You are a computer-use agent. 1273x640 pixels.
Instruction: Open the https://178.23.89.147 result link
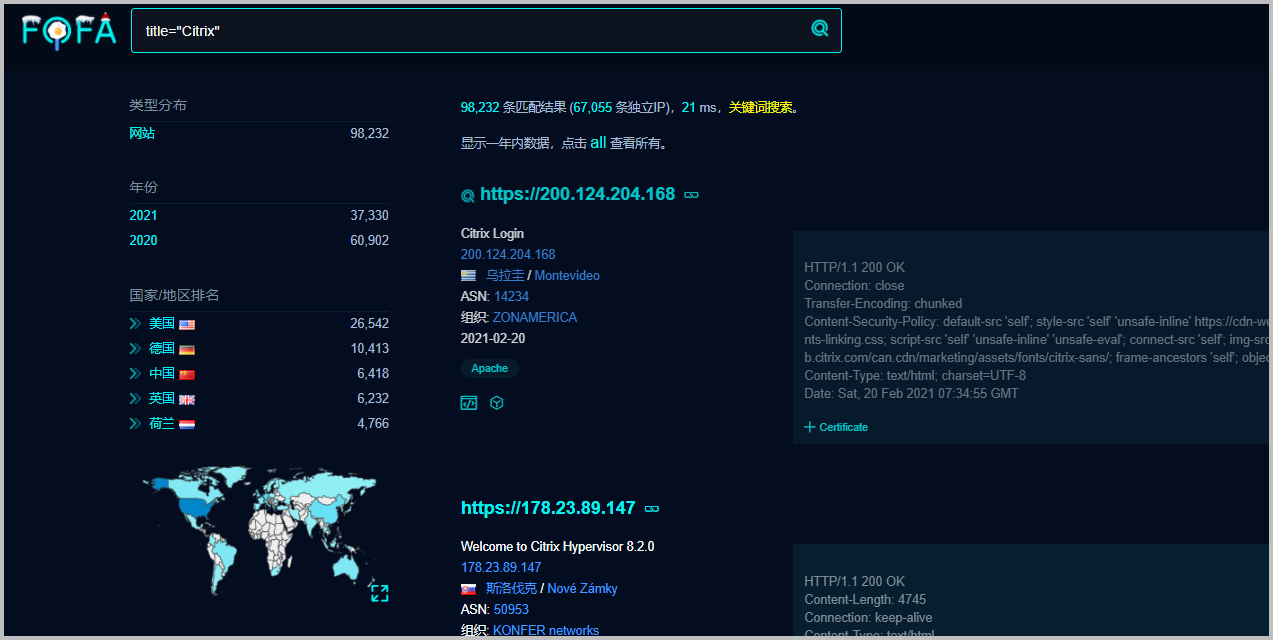tap(548, 508)
